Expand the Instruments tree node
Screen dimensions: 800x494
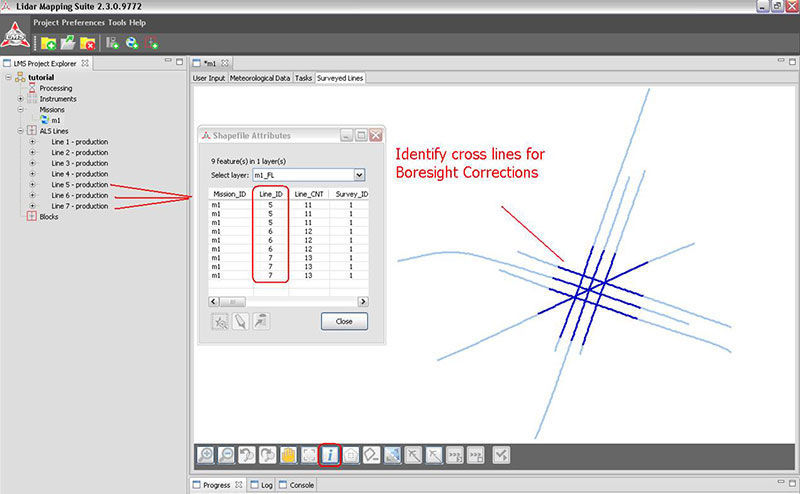coord(20,99)
